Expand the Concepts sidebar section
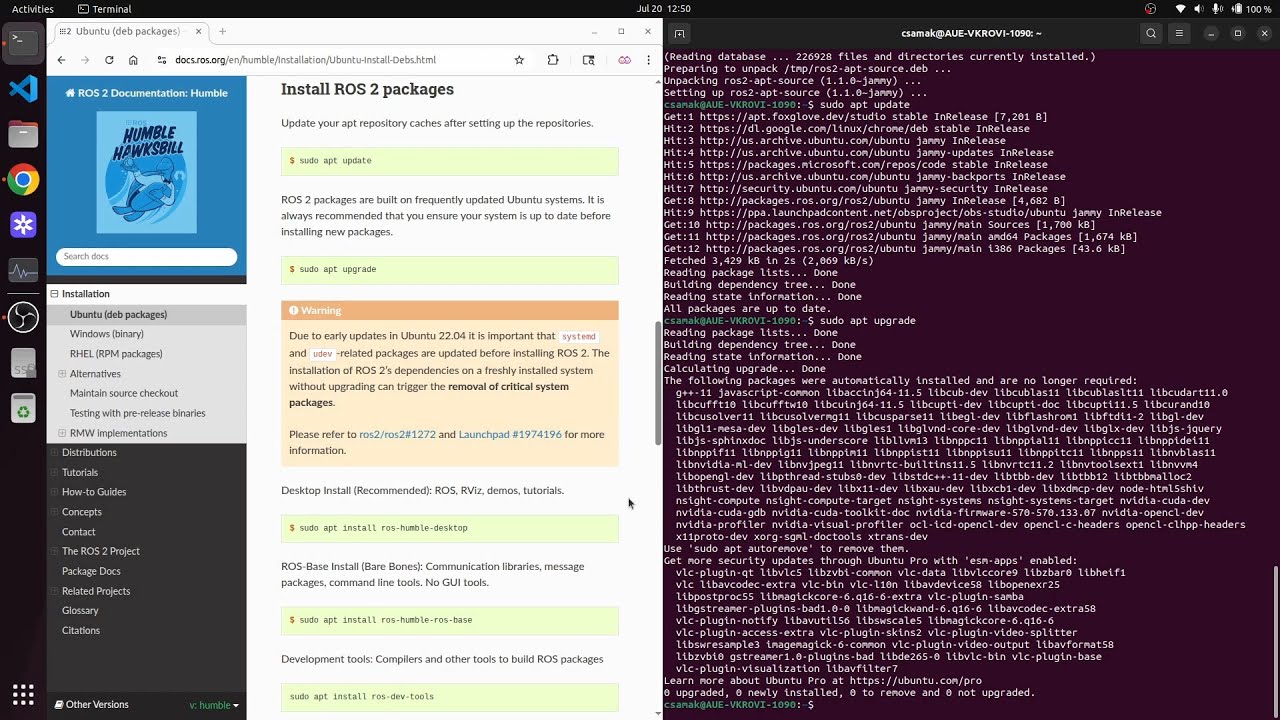Viewport: 1280px width, 720px height. (x=54, y=512)
